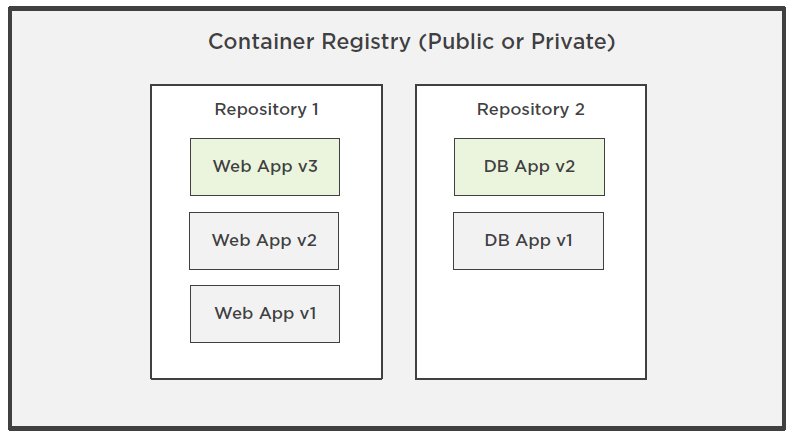Select the Web App v2 image box
Screen dimensions: 794x438
264,241
